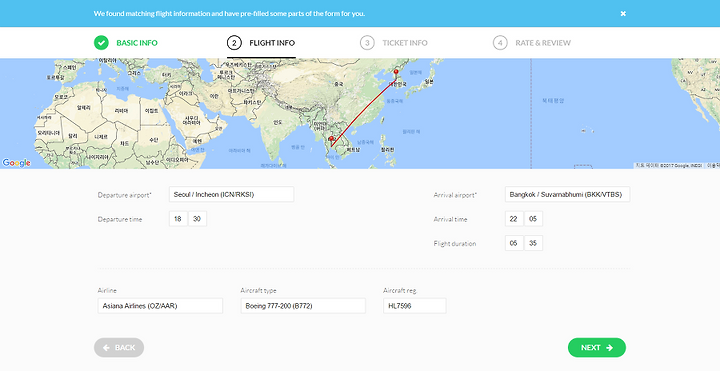Edit the Departure airport field
This screenshot has height=371, width=720.
point(231,194)
